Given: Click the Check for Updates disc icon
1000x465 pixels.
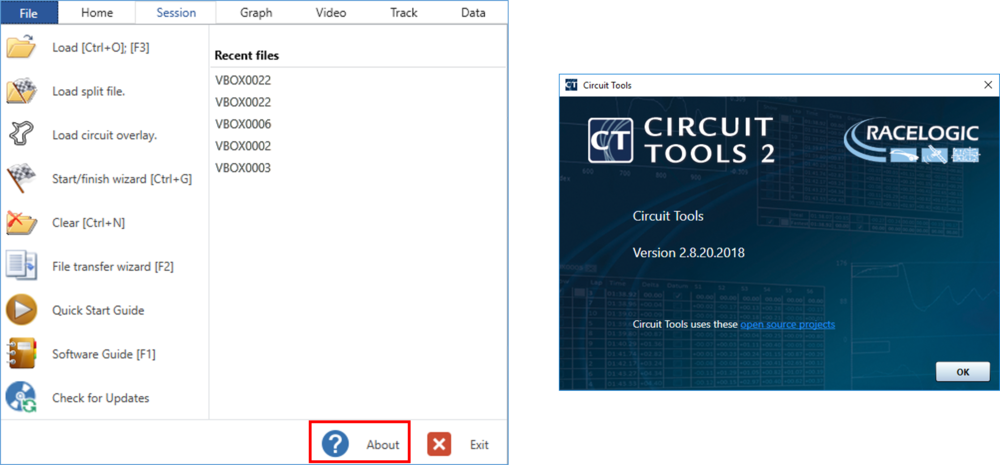Looking at the screenshot, I should (21, 397).
